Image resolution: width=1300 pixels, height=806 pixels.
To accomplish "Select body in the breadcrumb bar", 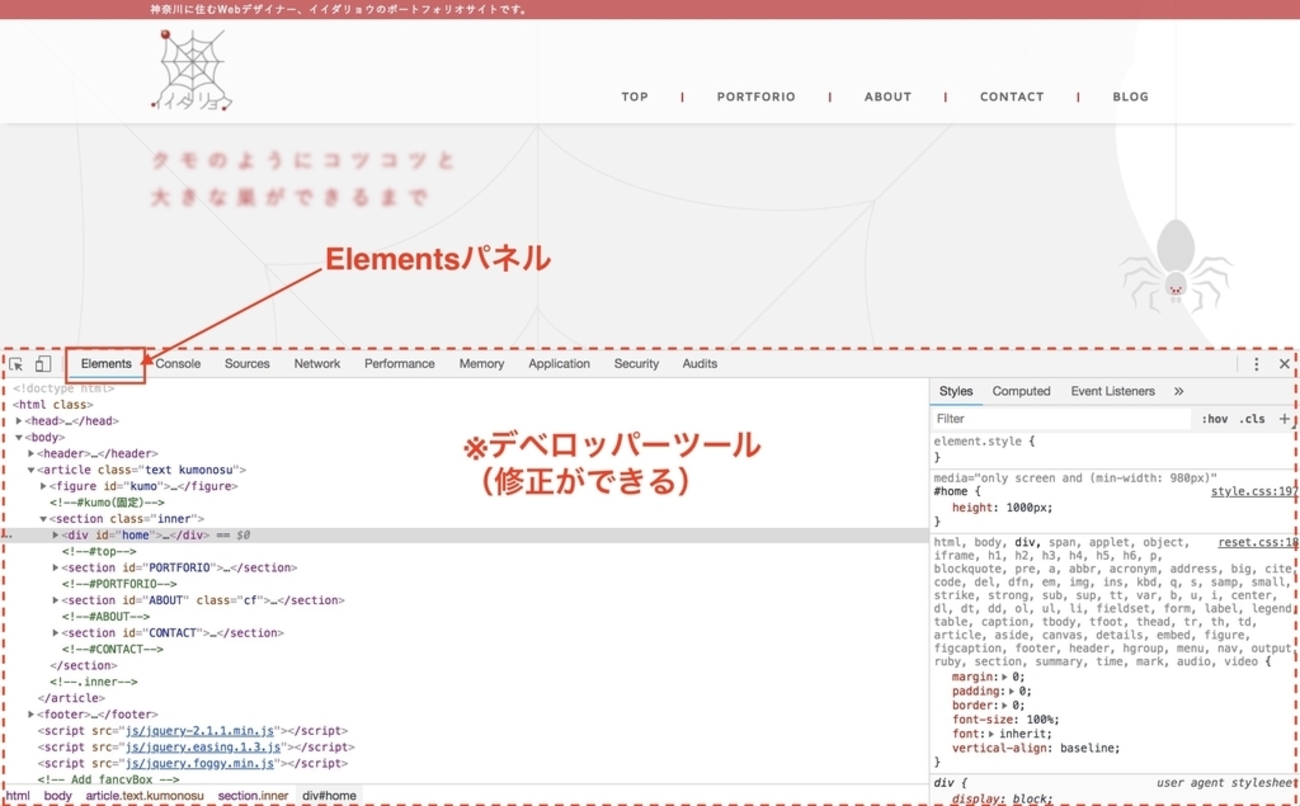I will pos(58,795).
